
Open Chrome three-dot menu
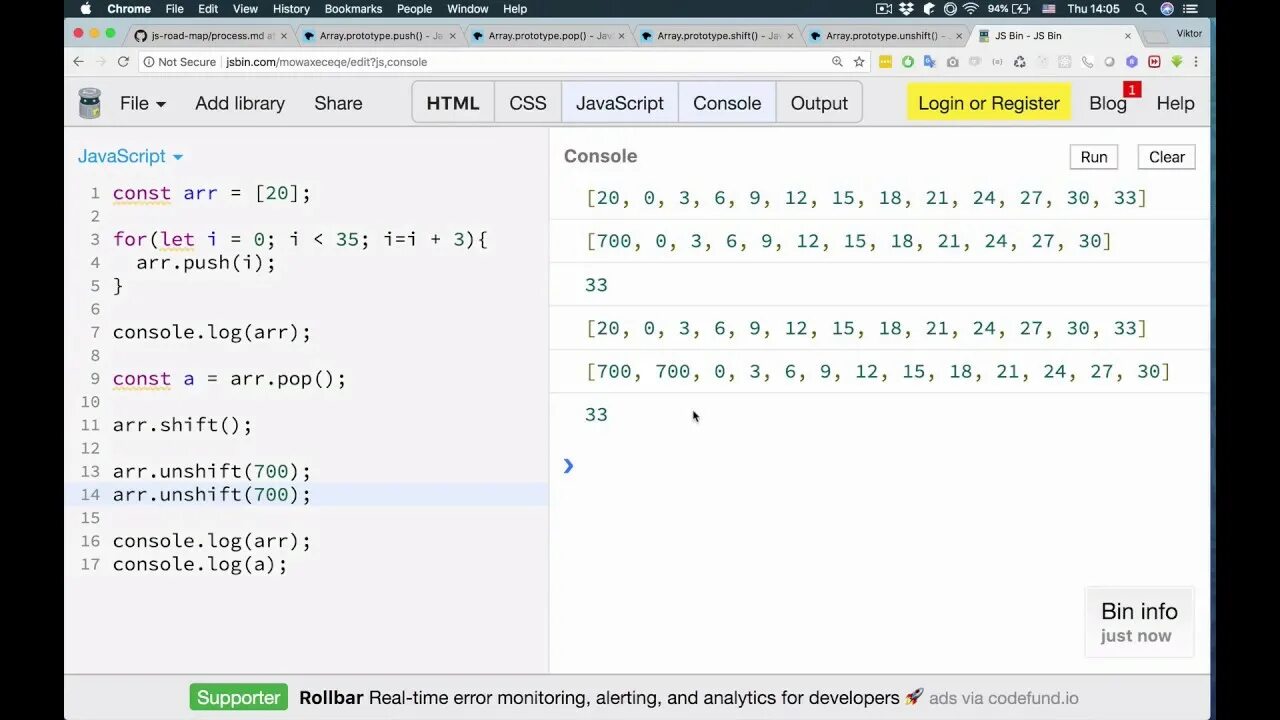click(1195, 62)
